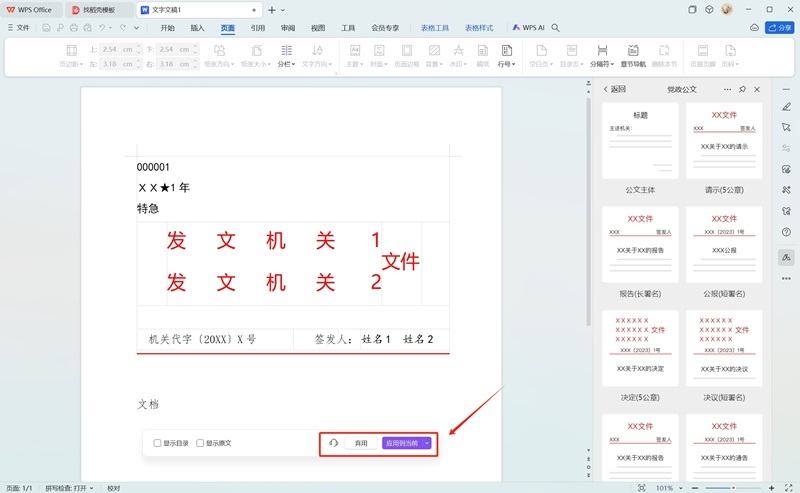Screen dimensions: 800x493
Task: Select the 公文主体 template thumbnail
Action: [640, 141]
